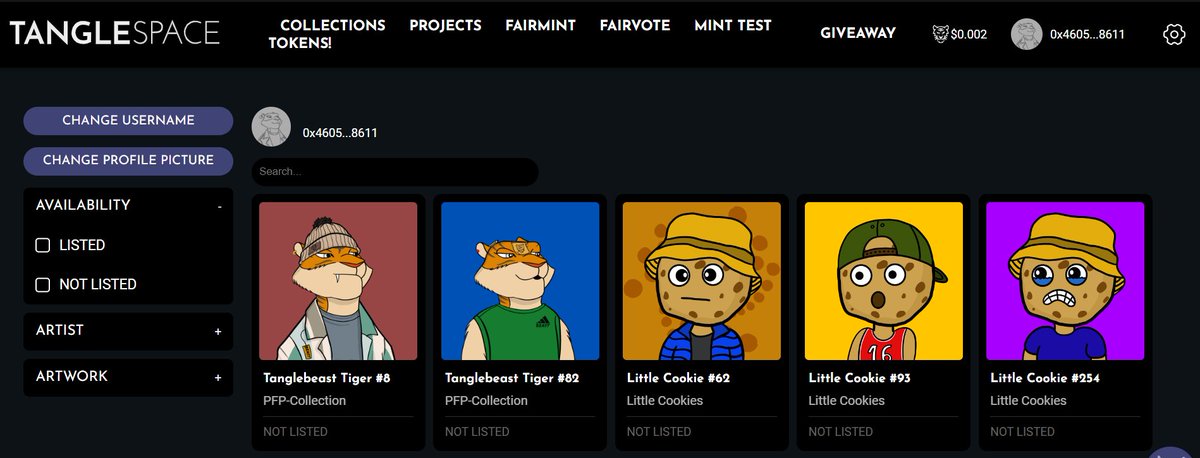Click the profile avatar above search
This screenshot has width=1200, height=458.
point(271,127)
